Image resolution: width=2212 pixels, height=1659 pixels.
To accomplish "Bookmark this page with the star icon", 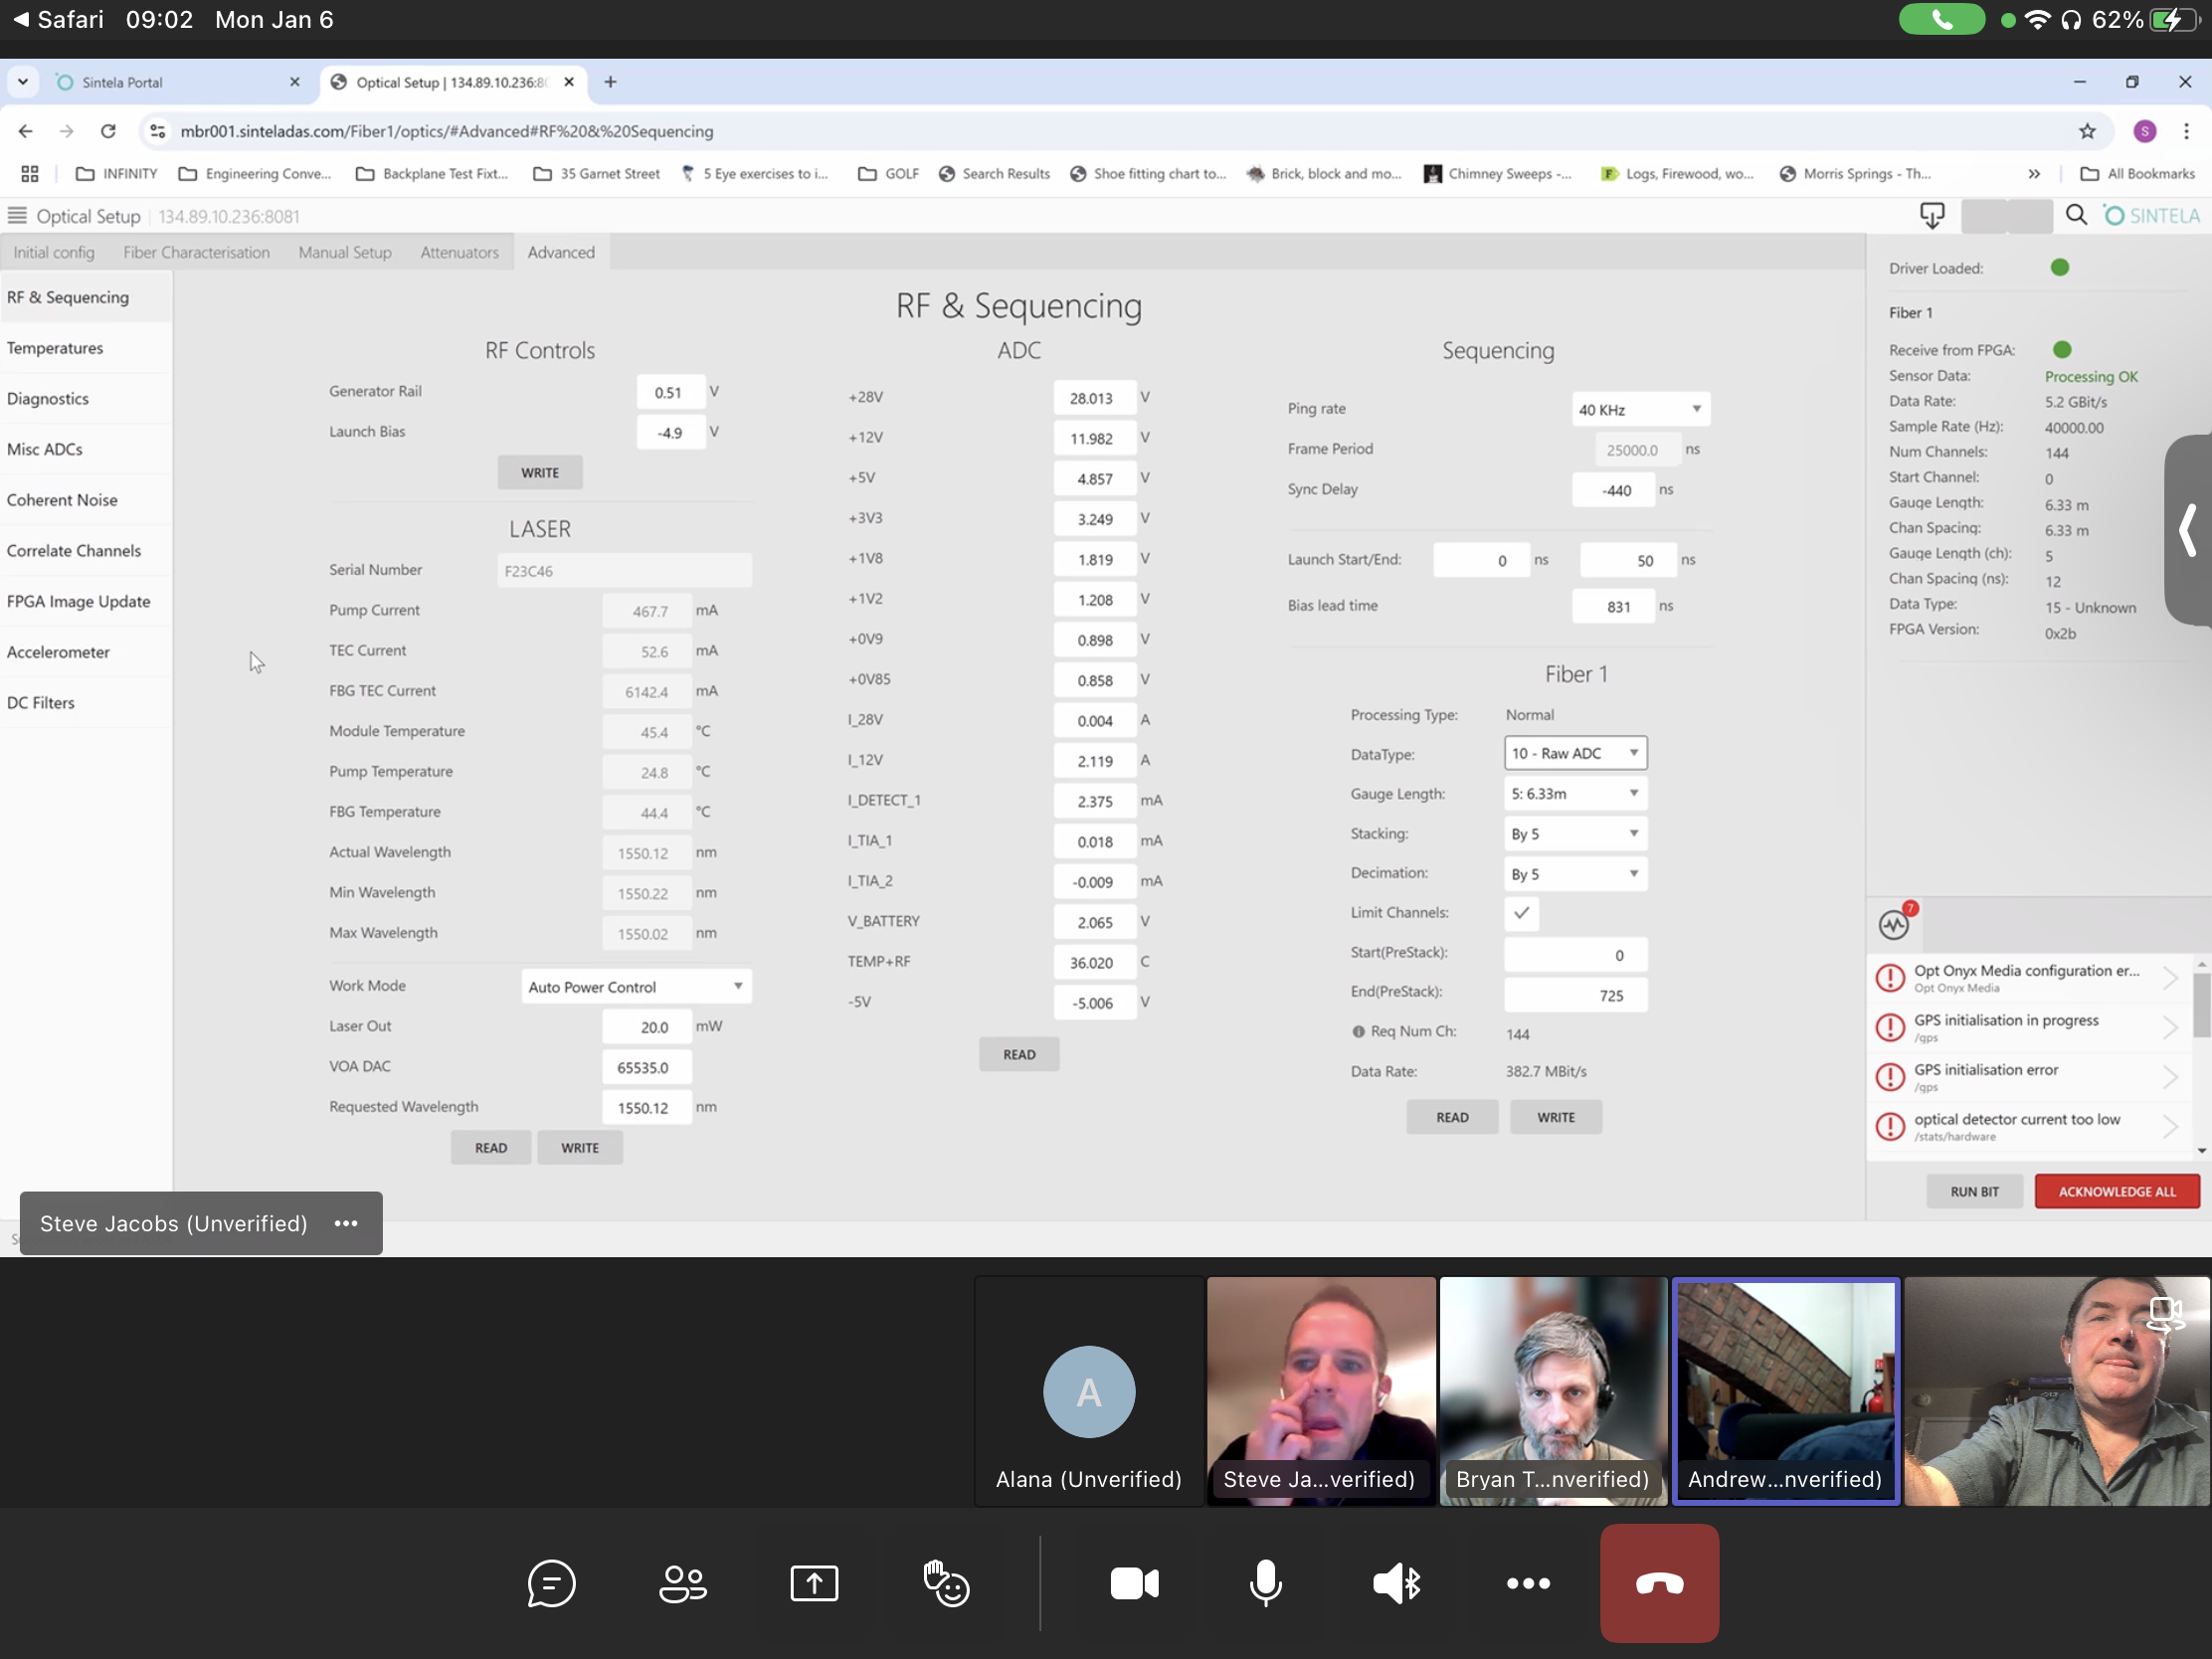I will 2087,131.
